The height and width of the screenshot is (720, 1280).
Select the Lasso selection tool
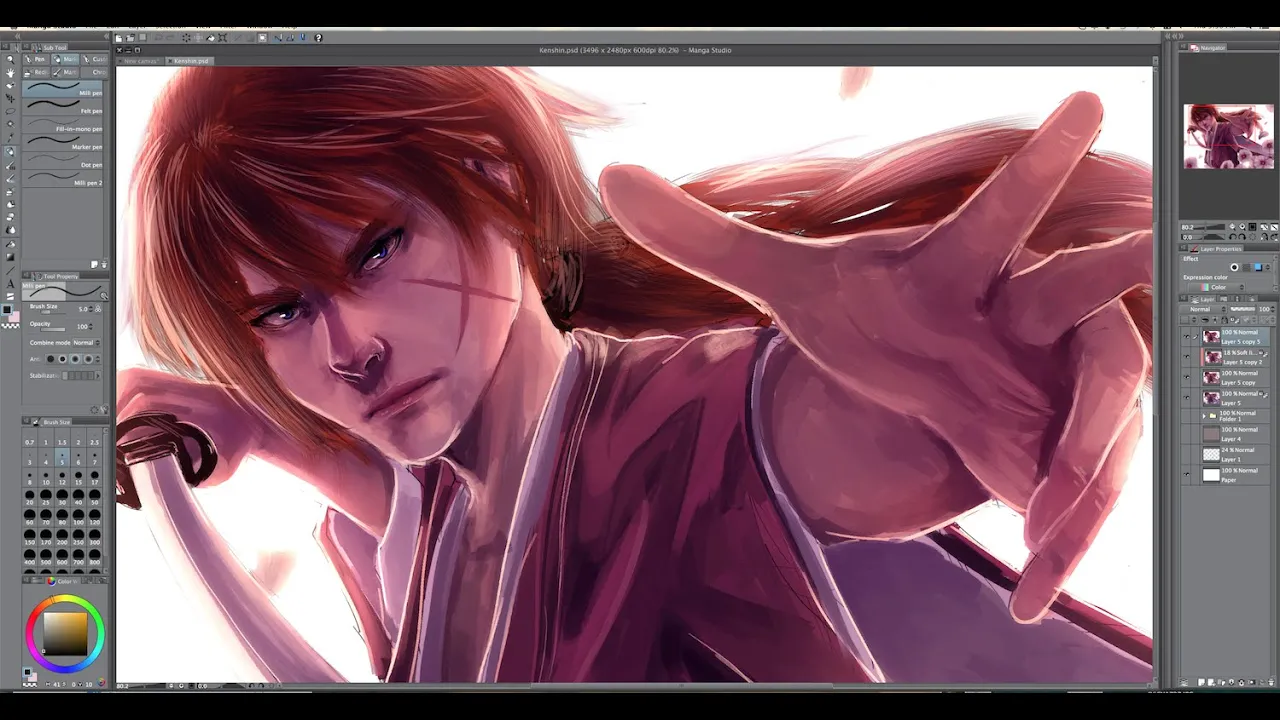pyautogui.click(x=10, y=111)
